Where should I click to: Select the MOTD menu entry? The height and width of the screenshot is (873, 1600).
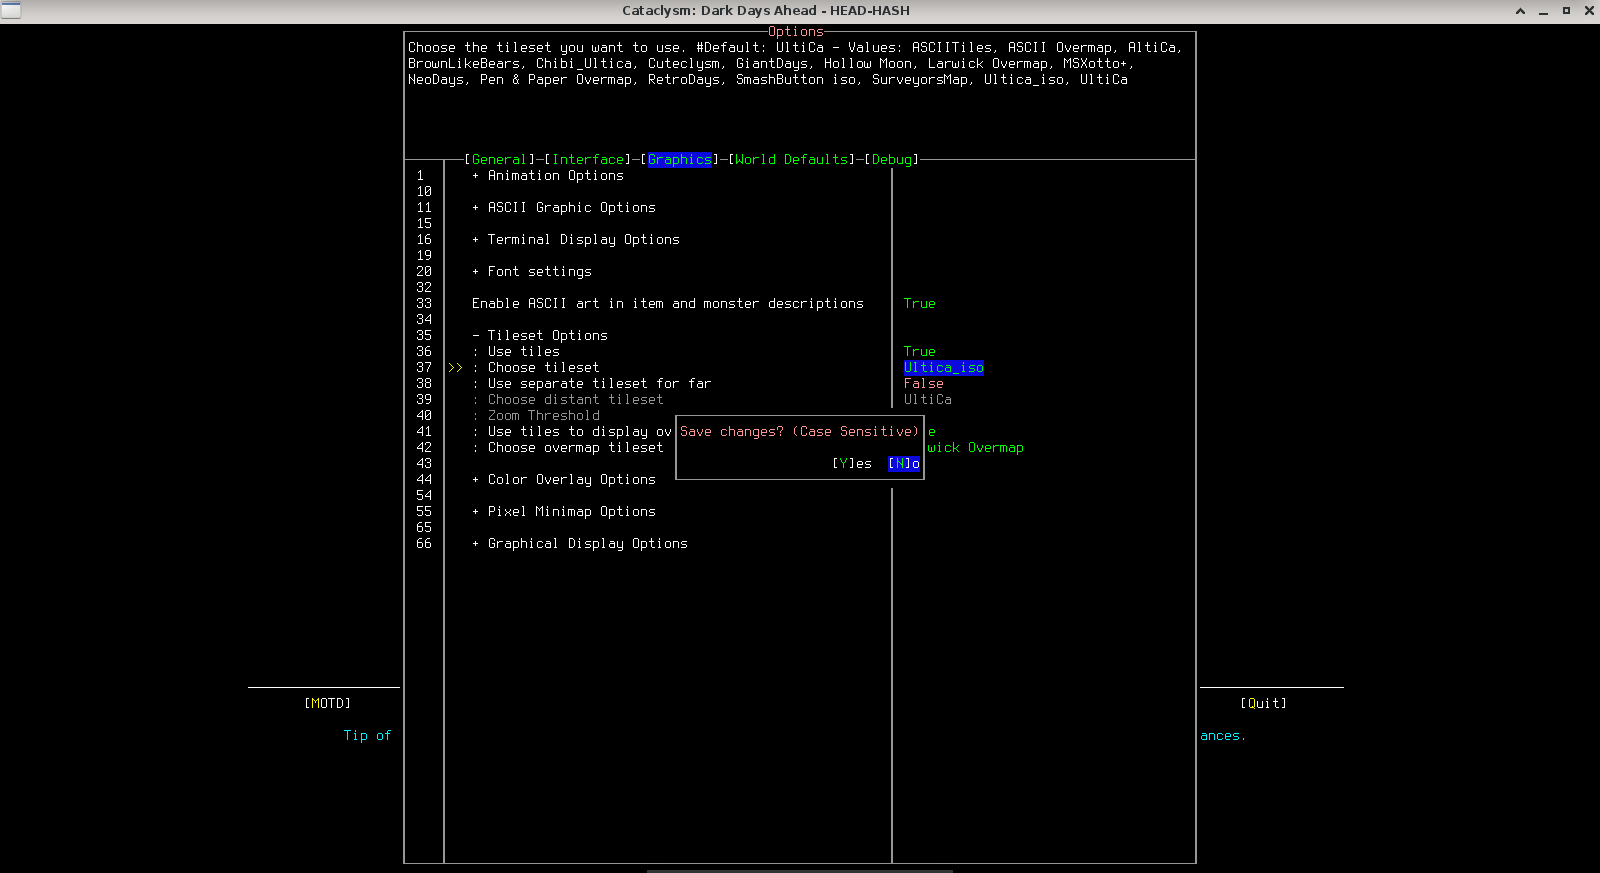point(327,704)
